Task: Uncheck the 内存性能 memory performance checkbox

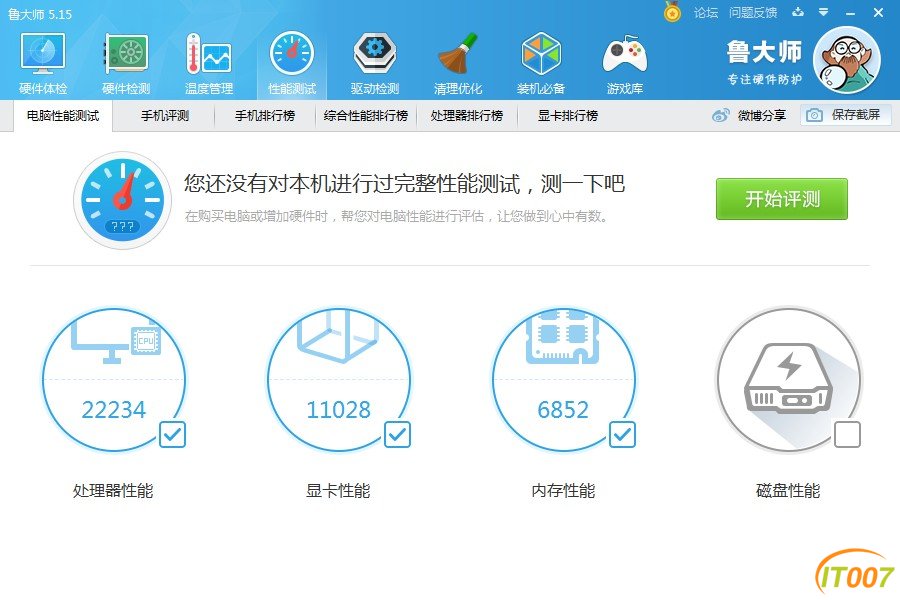Action: click(623, 435)
